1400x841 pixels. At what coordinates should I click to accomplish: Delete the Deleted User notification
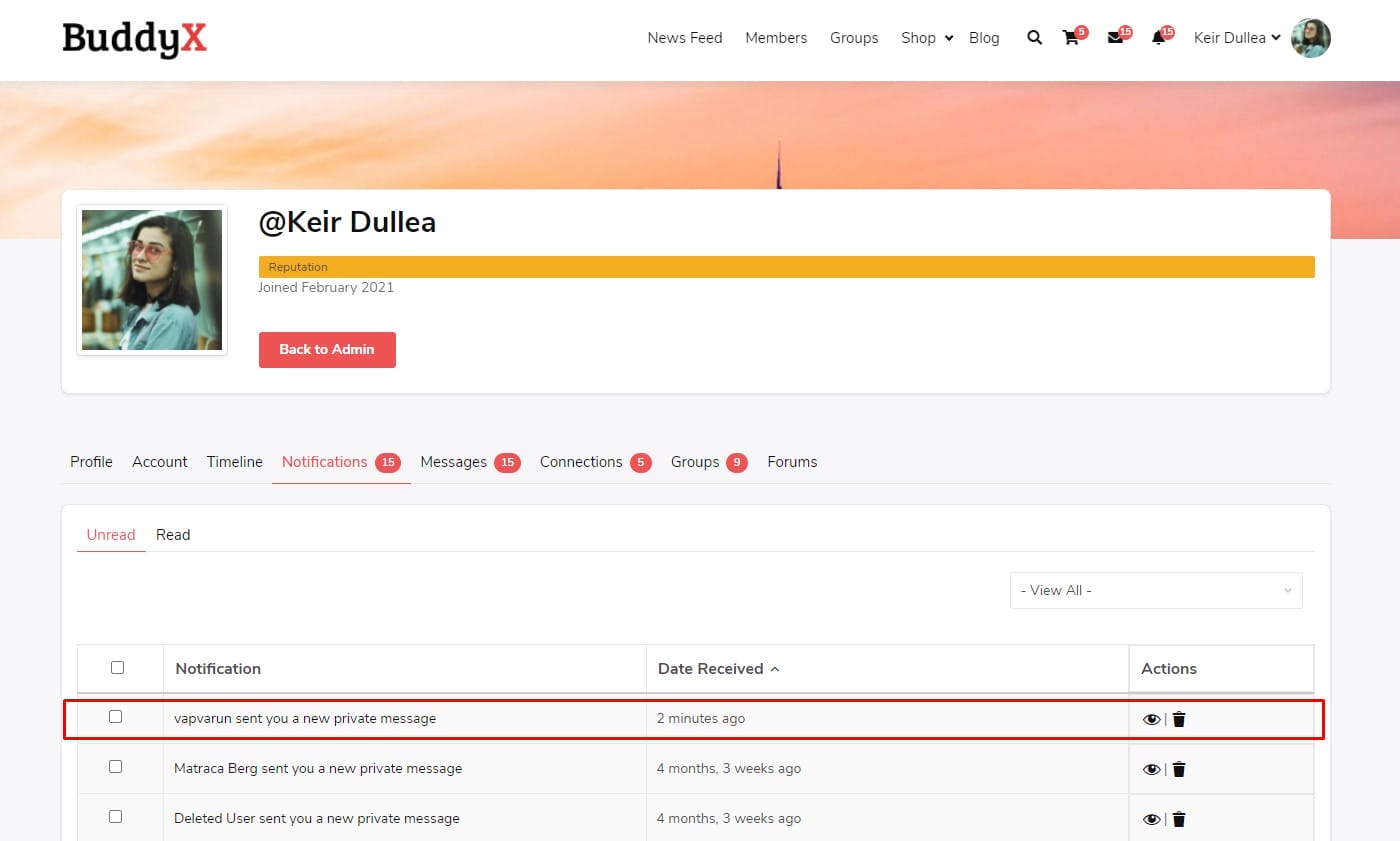tap(1179, 819)
